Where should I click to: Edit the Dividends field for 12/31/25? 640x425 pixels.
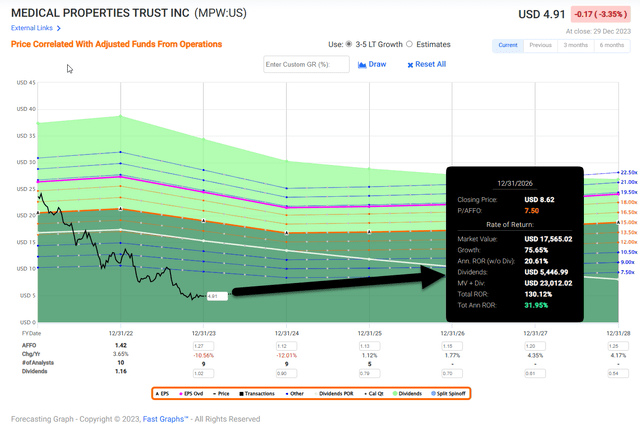[369, 373]
